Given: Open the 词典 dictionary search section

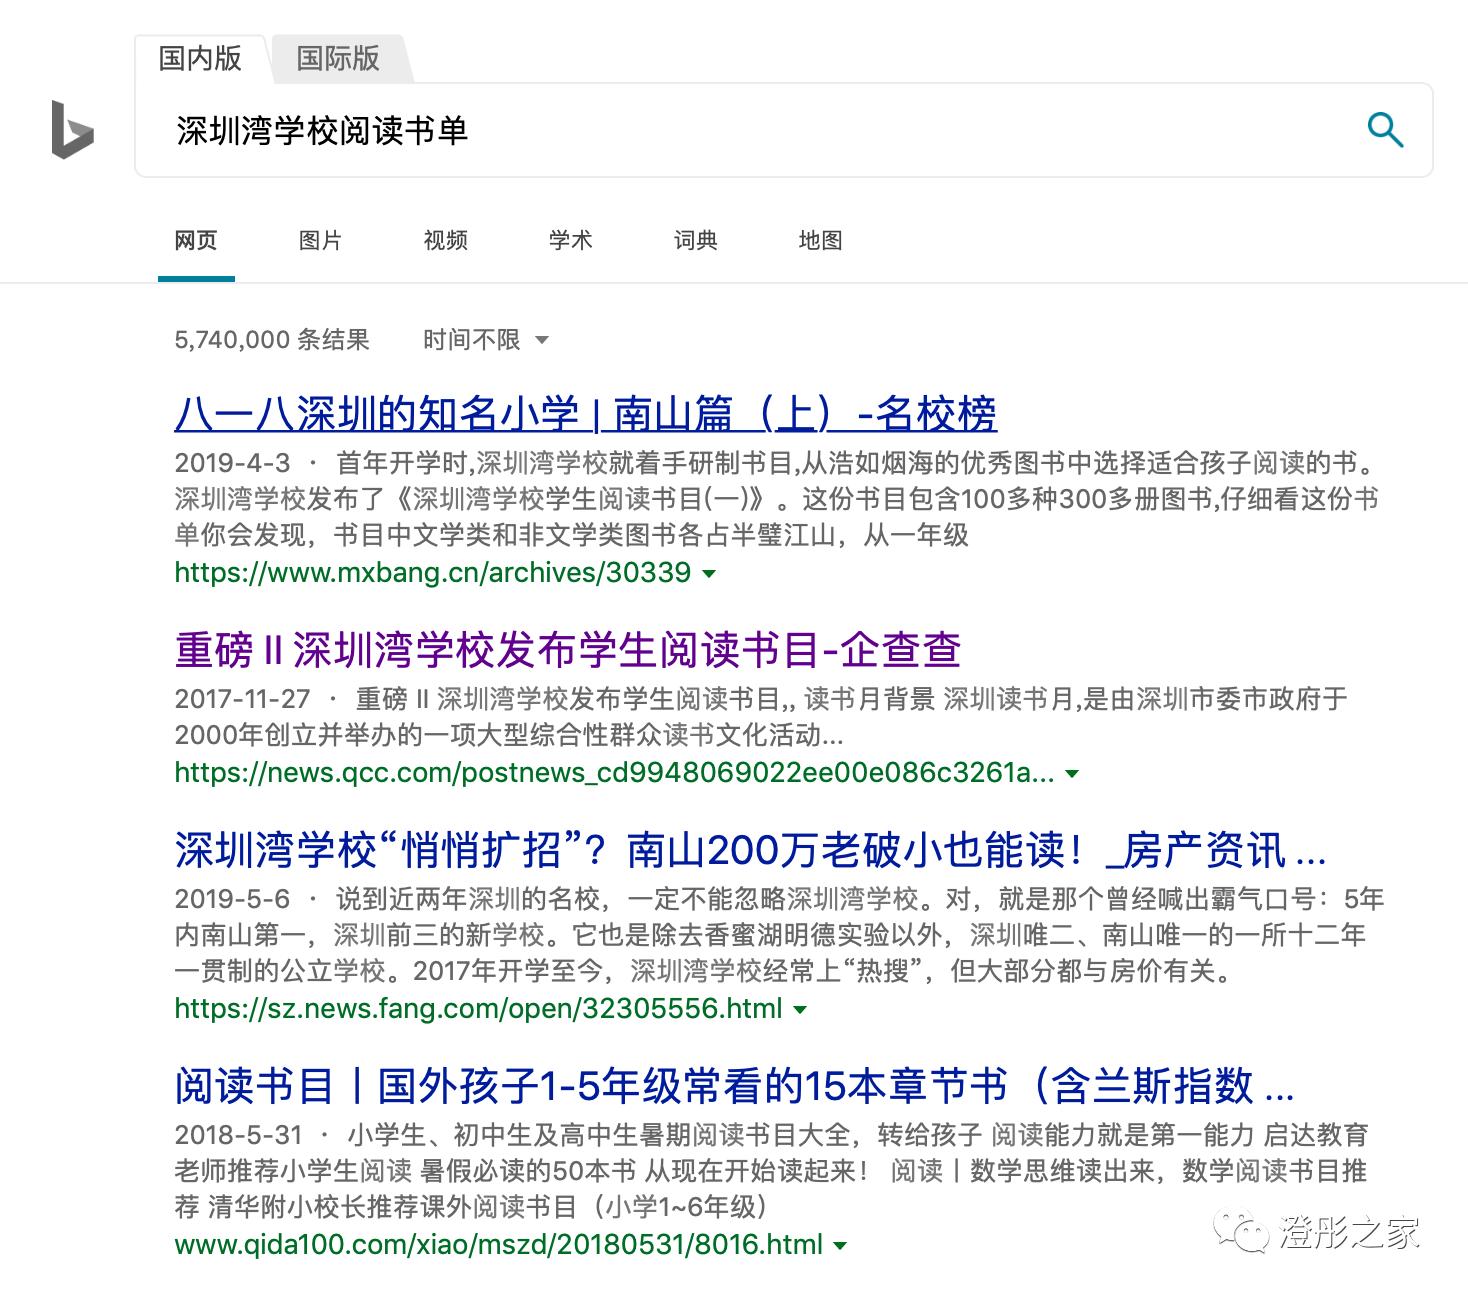Looking at the screenshot, I should [696, 240].
